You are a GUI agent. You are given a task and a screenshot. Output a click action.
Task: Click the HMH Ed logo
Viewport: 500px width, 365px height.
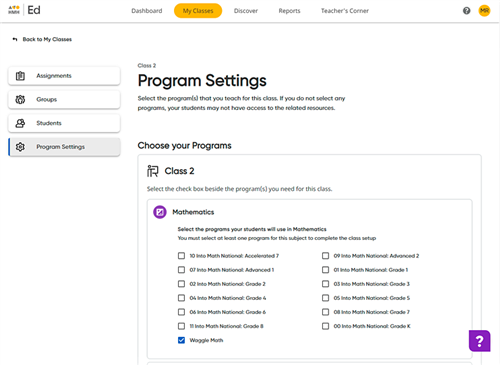[x=24, y=10]
